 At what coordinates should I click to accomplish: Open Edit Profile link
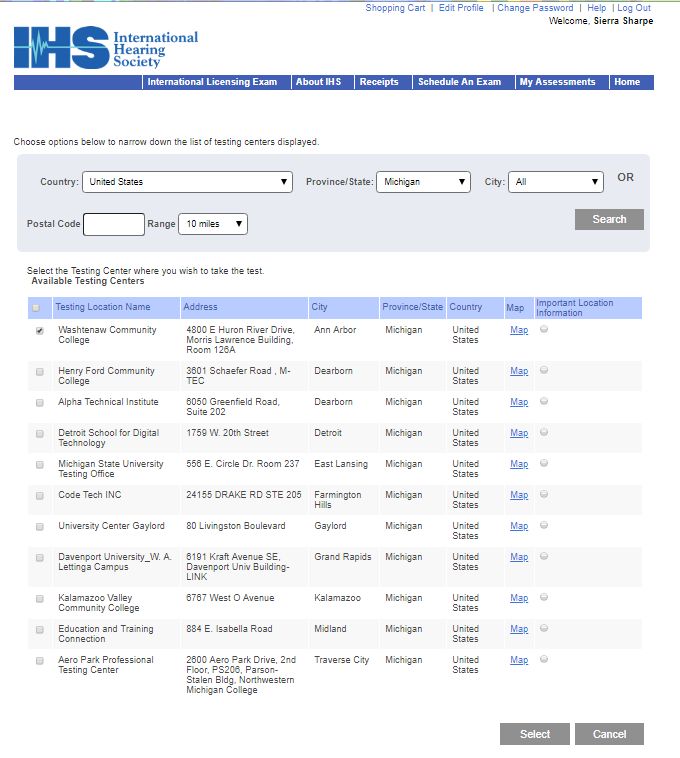461,8
